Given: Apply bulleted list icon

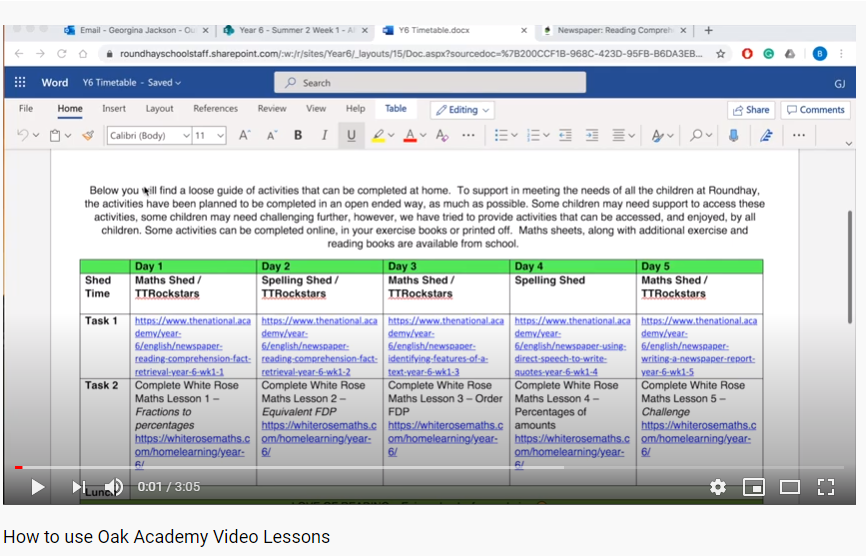Looking at the screenshot, I should 501,135.
